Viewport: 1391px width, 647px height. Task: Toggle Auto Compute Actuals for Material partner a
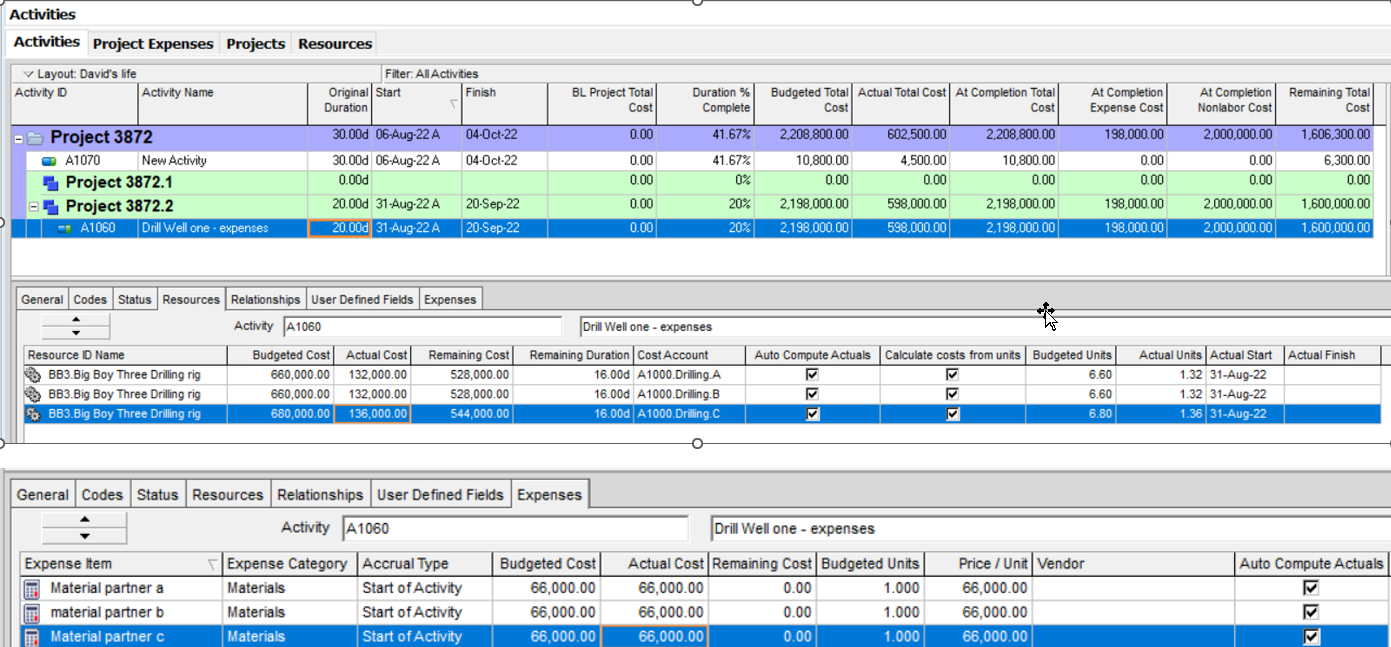[1310, 588]
